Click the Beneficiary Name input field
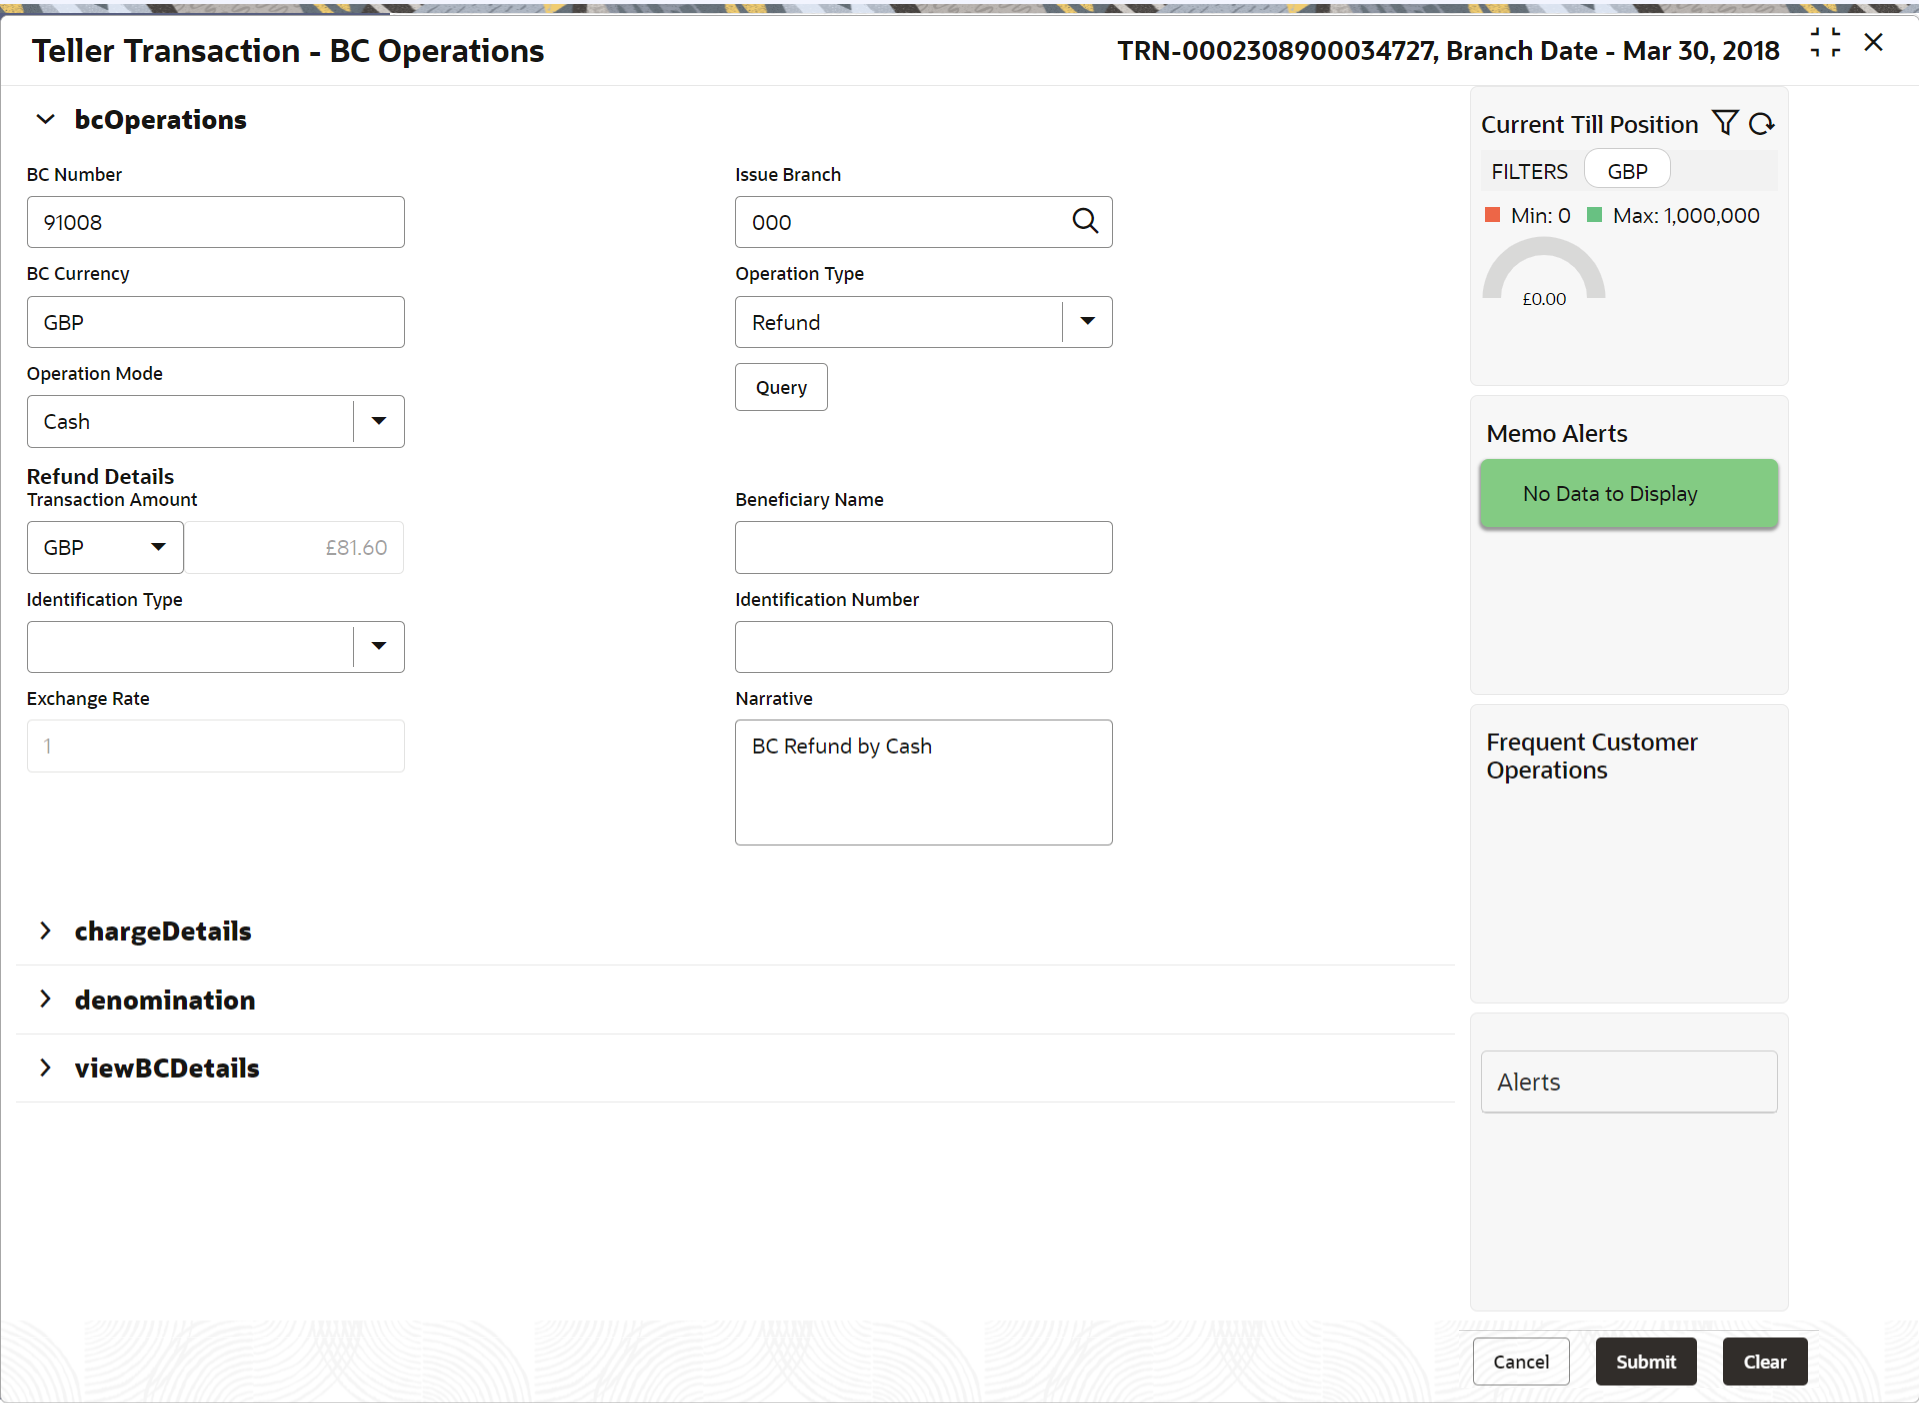1919x1404 pixels. pos(923,547)
